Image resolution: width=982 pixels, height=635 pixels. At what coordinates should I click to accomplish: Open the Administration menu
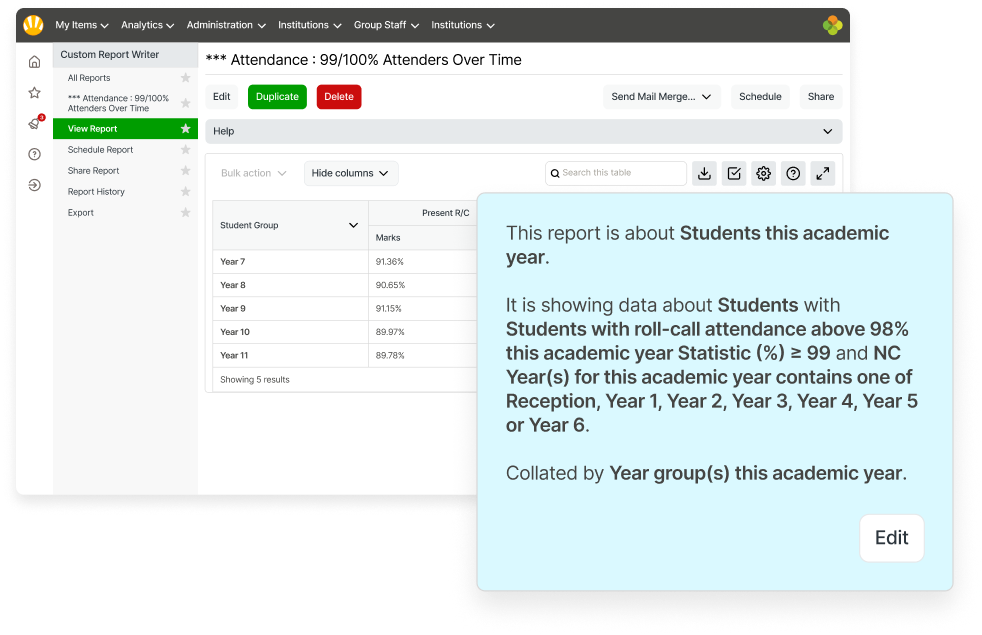(x=225, y=25)
